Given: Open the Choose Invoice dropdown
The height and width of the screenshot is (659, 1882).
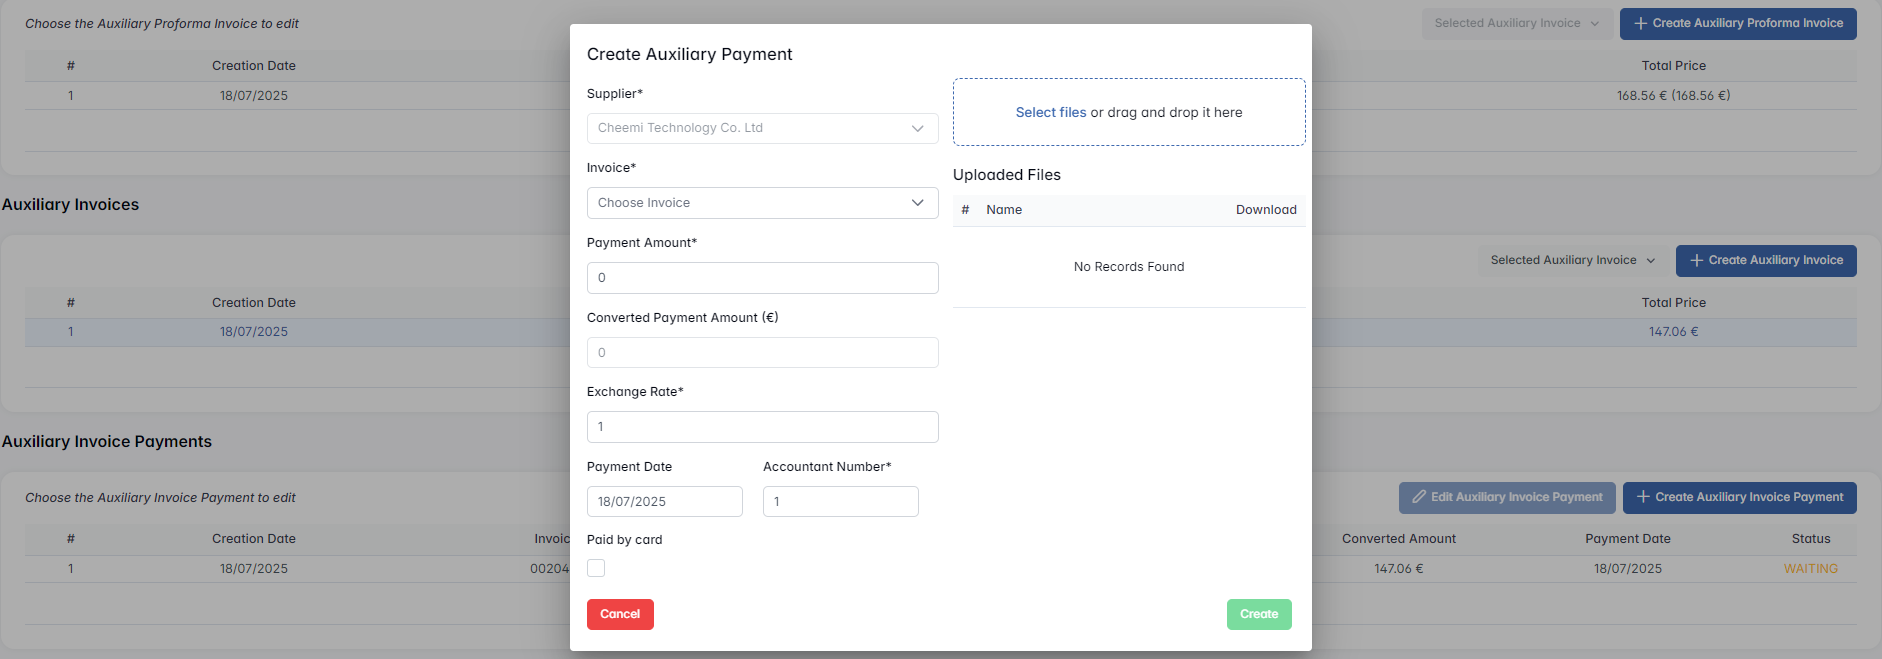Looking at the screenshot, I should (750, 203).
